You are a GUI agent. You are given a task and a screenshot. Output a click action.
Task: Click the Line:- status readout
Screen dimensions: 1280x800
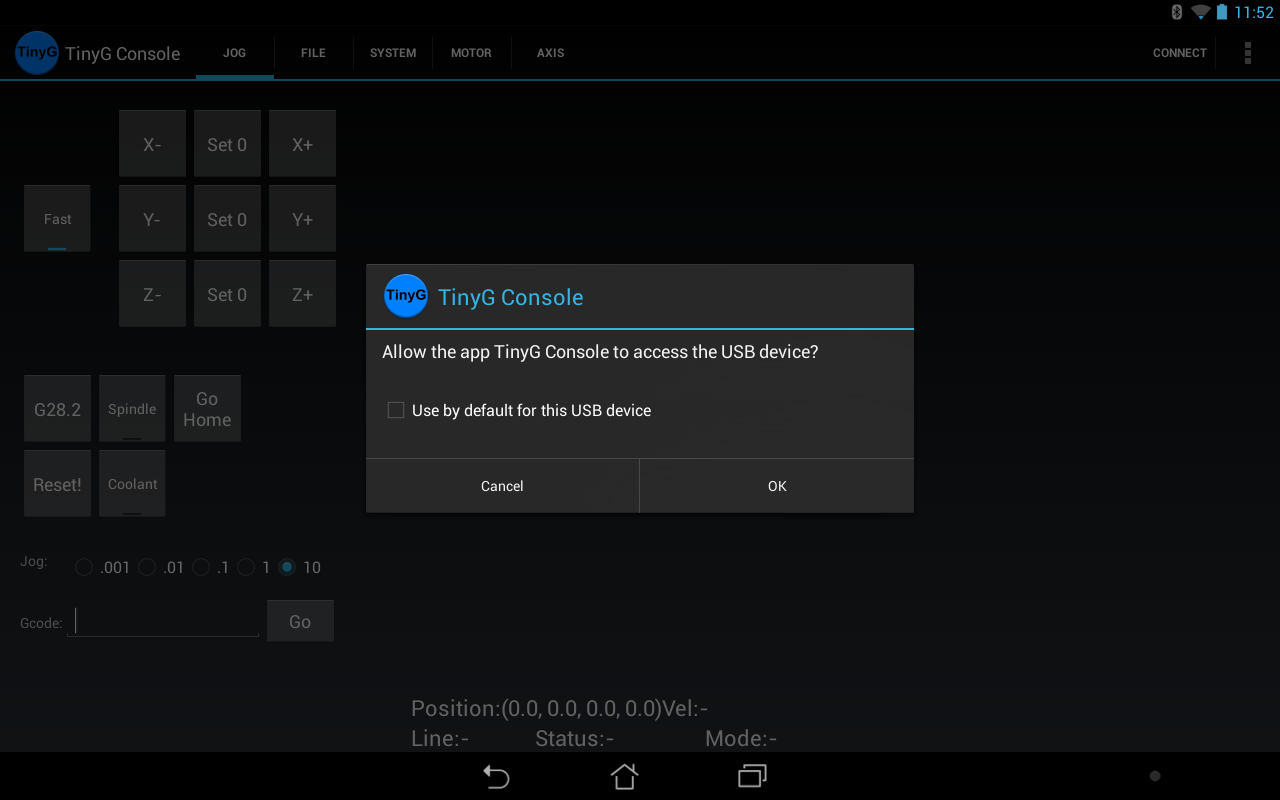pyautogui.click(x=440, y=739)
